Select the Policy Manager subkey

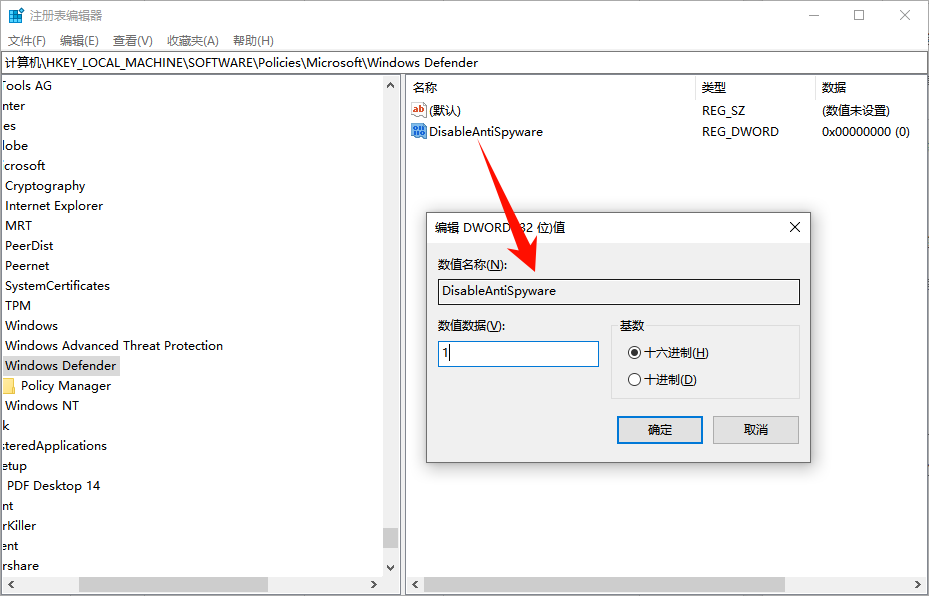(66, 386)
